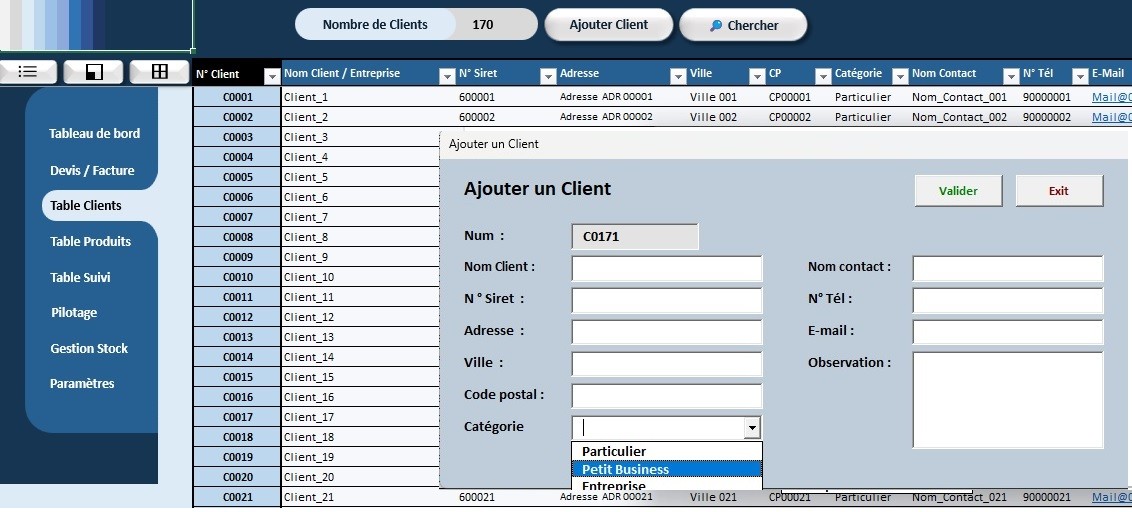Open the Chercher search button
This screenshot has width=1132, height=512.
743,25
